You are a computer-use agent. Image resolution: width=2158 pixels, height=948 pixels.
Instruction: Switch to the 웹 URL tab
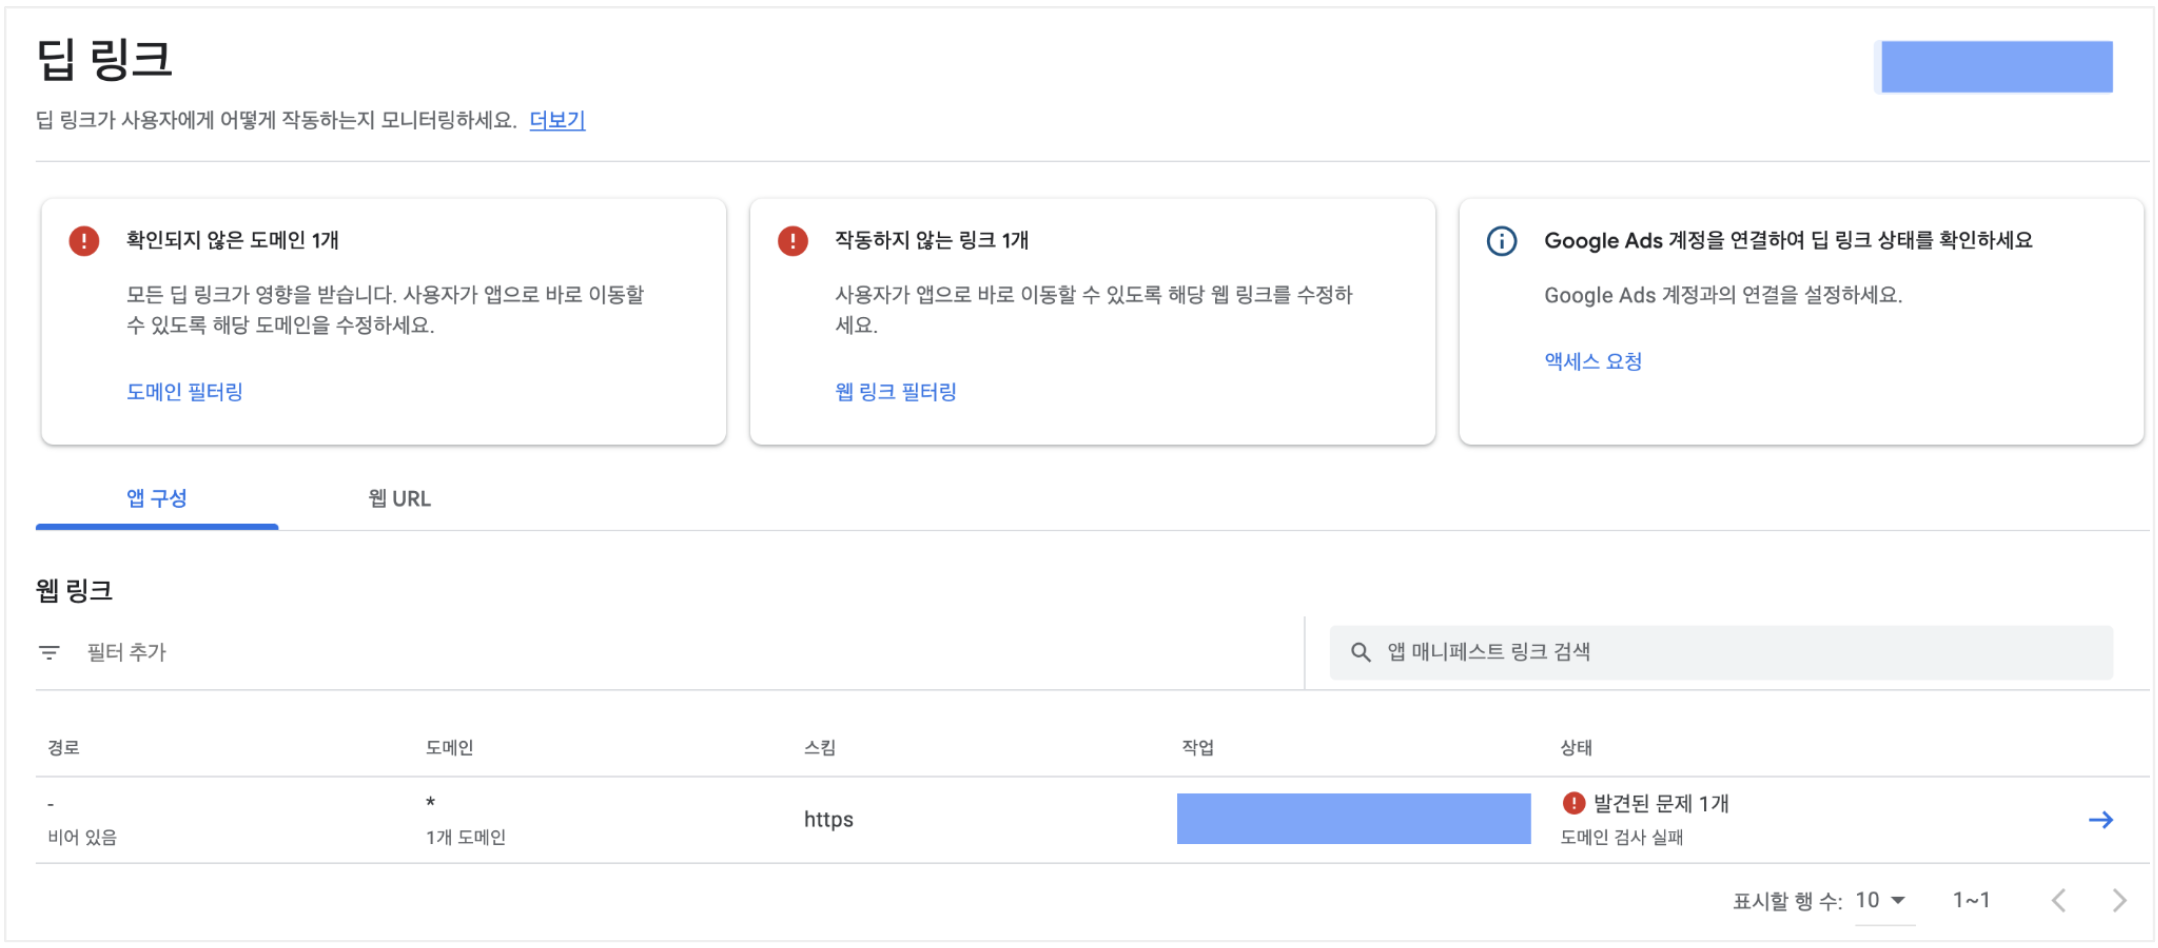pyautogui.click(x=399, y=499)
